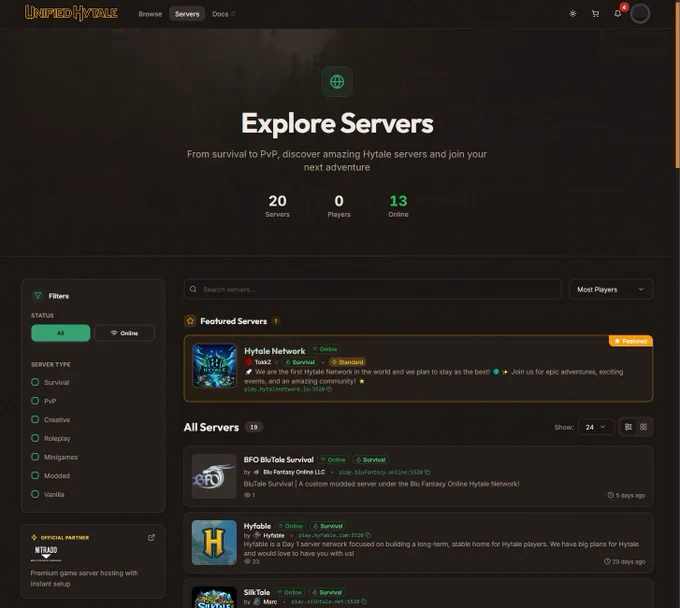Screen dimensions: 680x608
Task: Check the Vanilla server type filter
Action: click(x=35, y=494)
